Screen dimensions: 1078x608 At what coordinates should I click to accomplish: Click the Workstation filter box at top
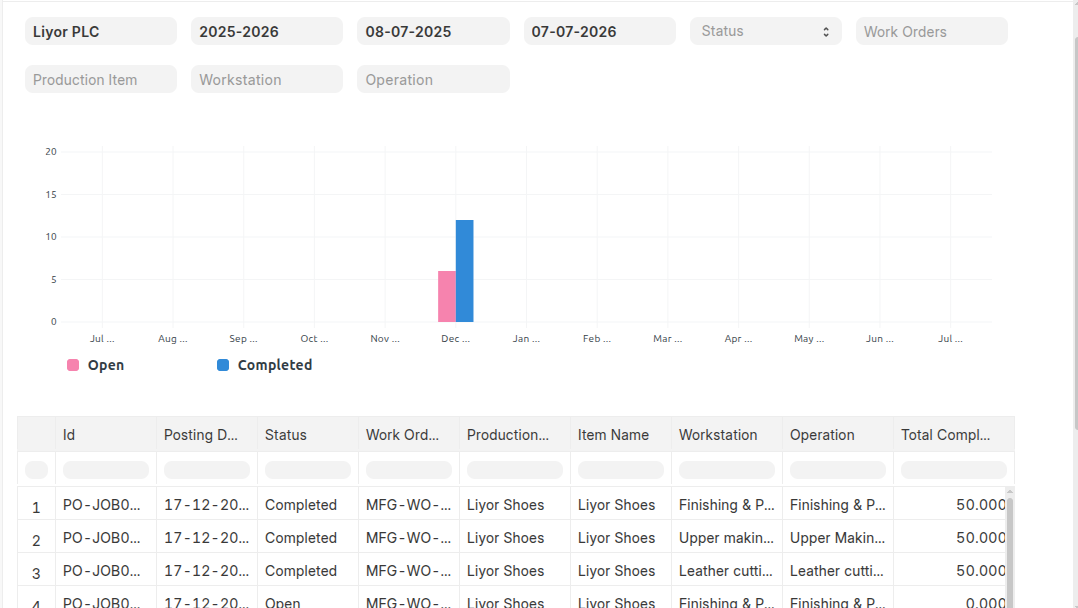(267, 79)
